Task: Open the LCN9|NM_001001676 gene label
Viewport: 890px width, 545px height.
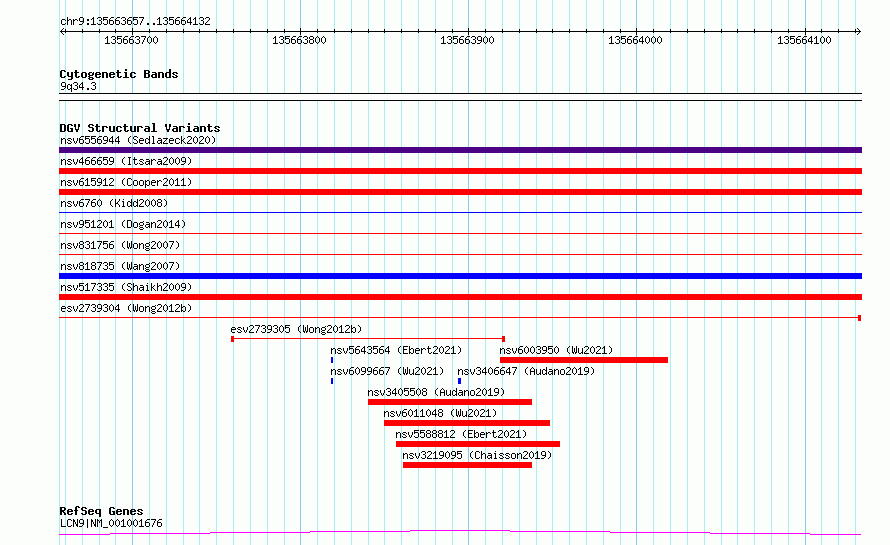Action: 111,523
